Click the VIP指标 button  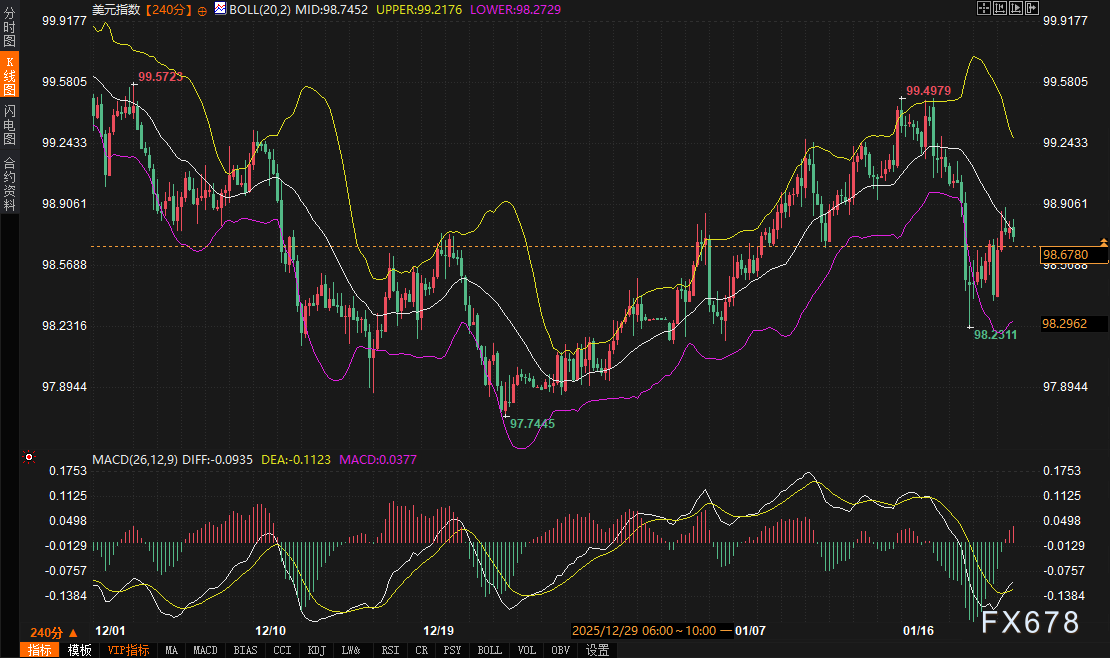(131, 649)
